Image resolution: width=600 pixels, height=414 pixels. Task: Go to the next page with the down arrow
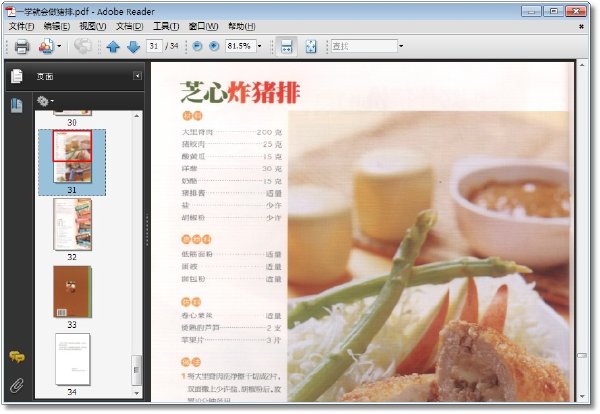(133, 47)
